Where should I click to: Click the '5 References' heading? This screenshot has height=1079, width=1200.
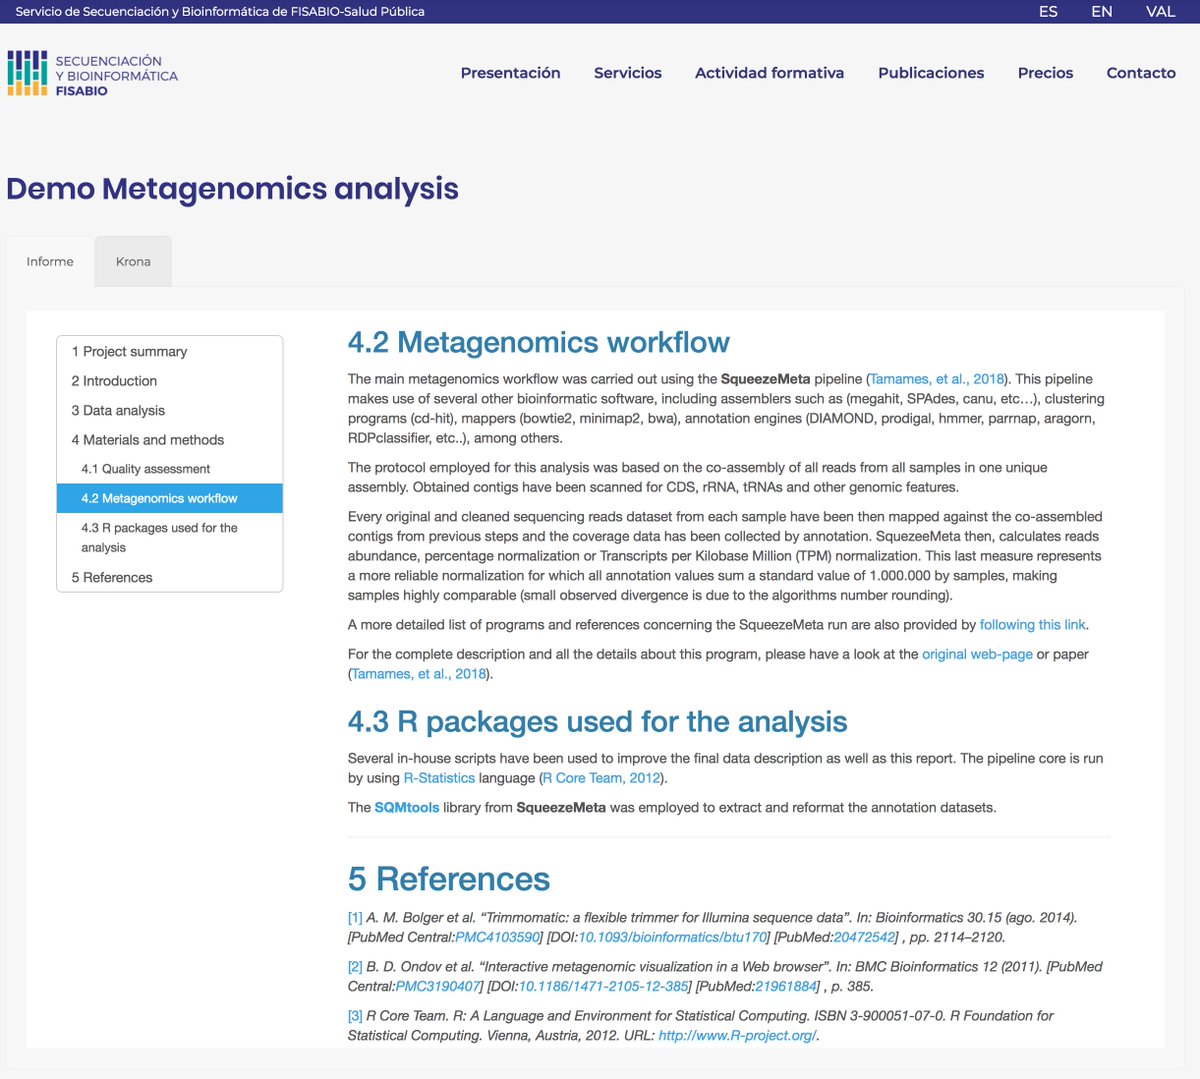click(449, 879)
